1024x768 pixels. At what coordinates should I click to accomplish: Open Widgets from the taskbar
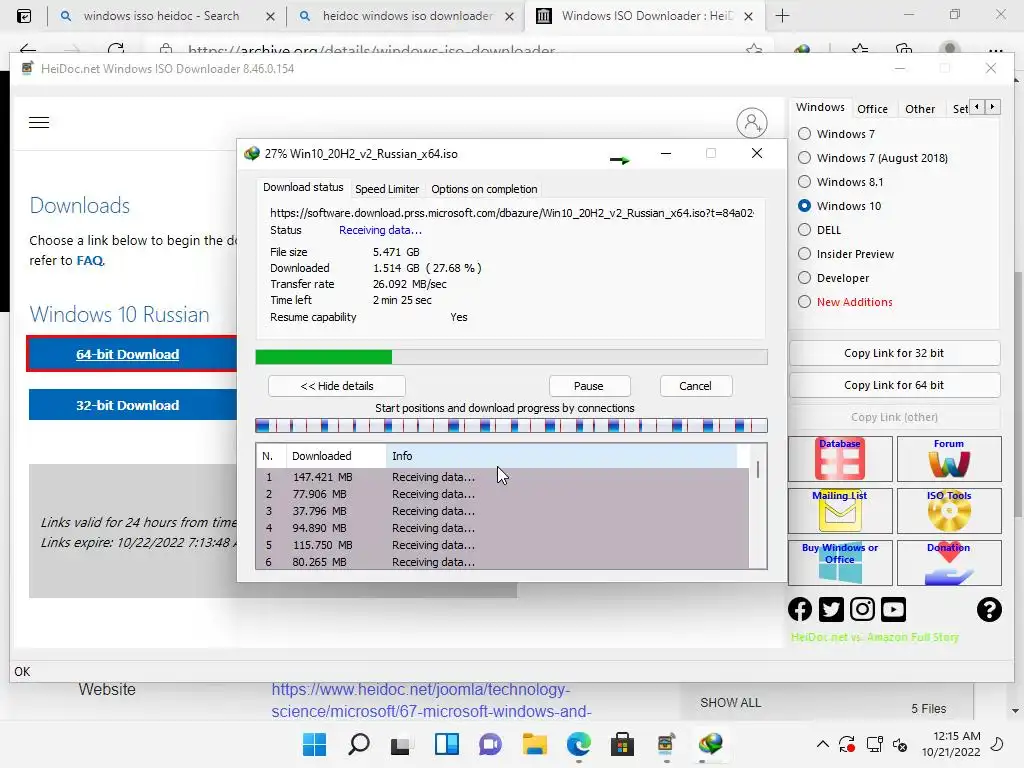pos(447,744)
